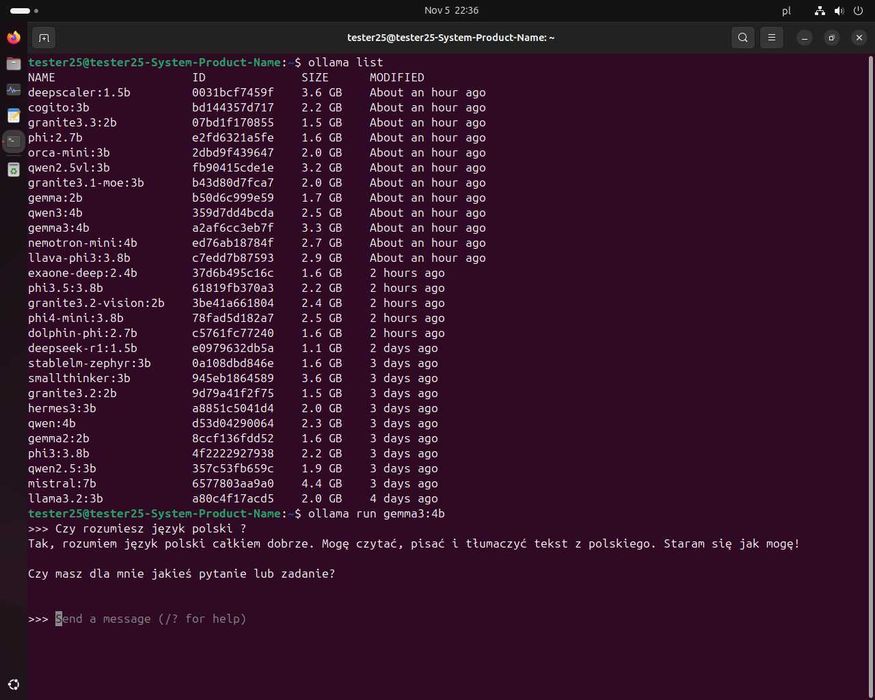Viewport: 875px width, 700px height.
Task: Click the 'deepseek-r1:1.5b' model name
Action: coord(83,349)
